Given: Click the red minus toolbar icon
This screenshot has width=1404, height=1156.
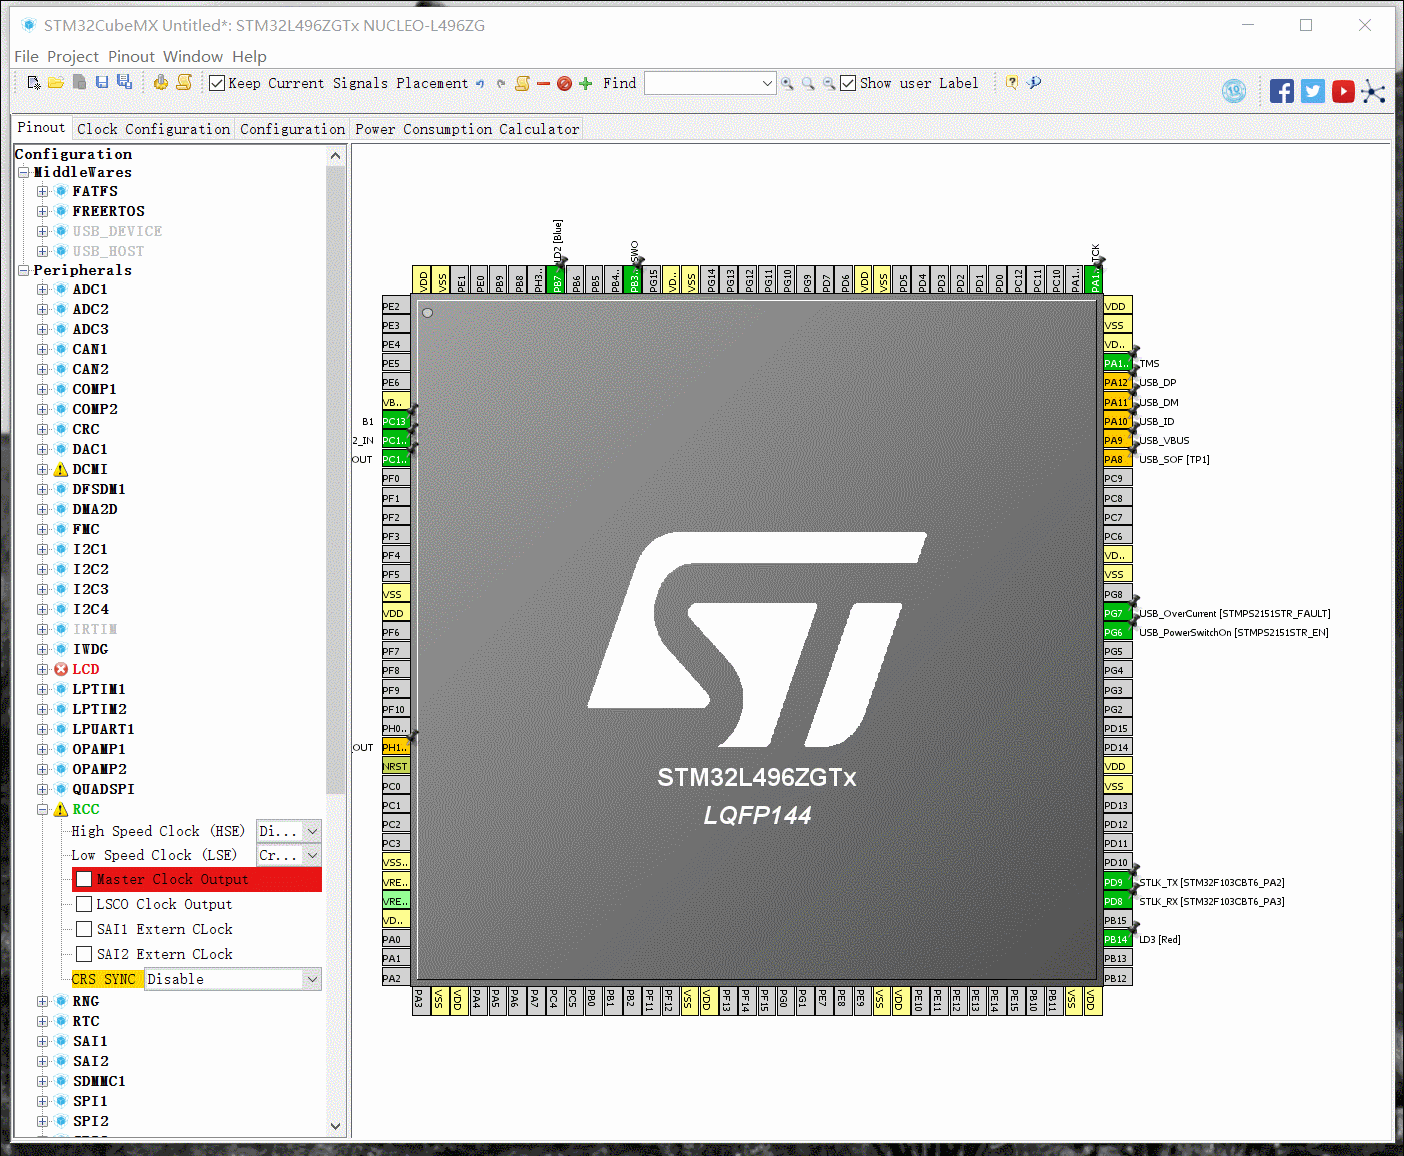Looking at the screenshot, I should [x=543, y=84].
